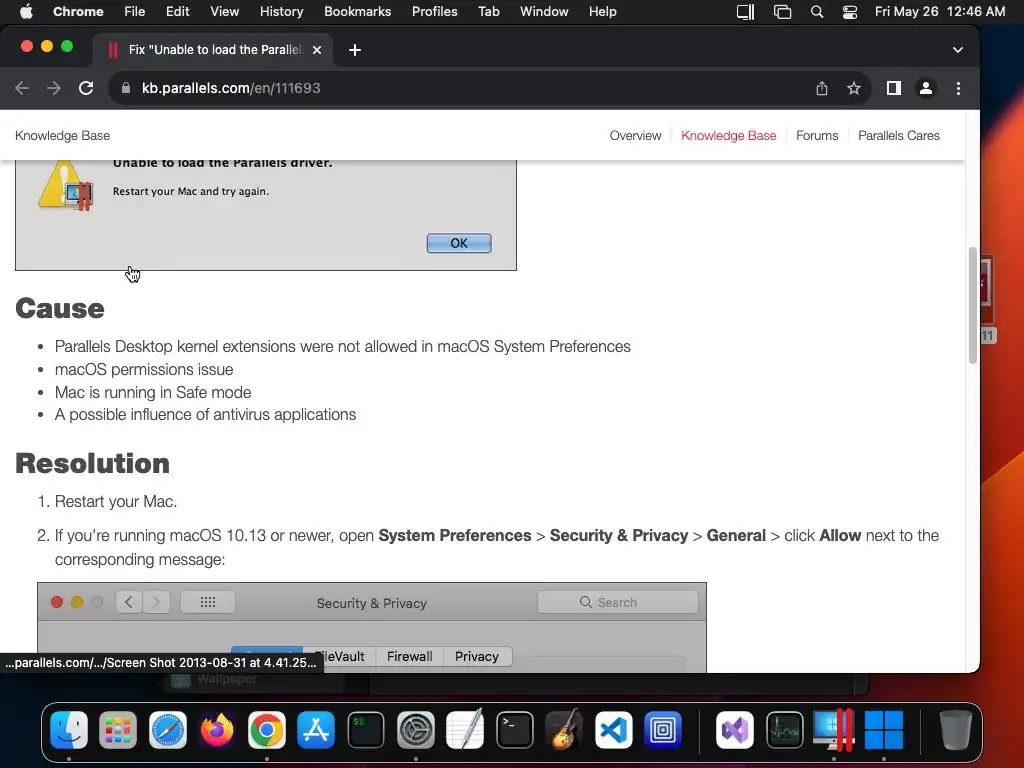Image resolution: width=1024 pixels, height=768 pixels.
Task: Open the Chrome three-dot menu
Action: point(958,88)
